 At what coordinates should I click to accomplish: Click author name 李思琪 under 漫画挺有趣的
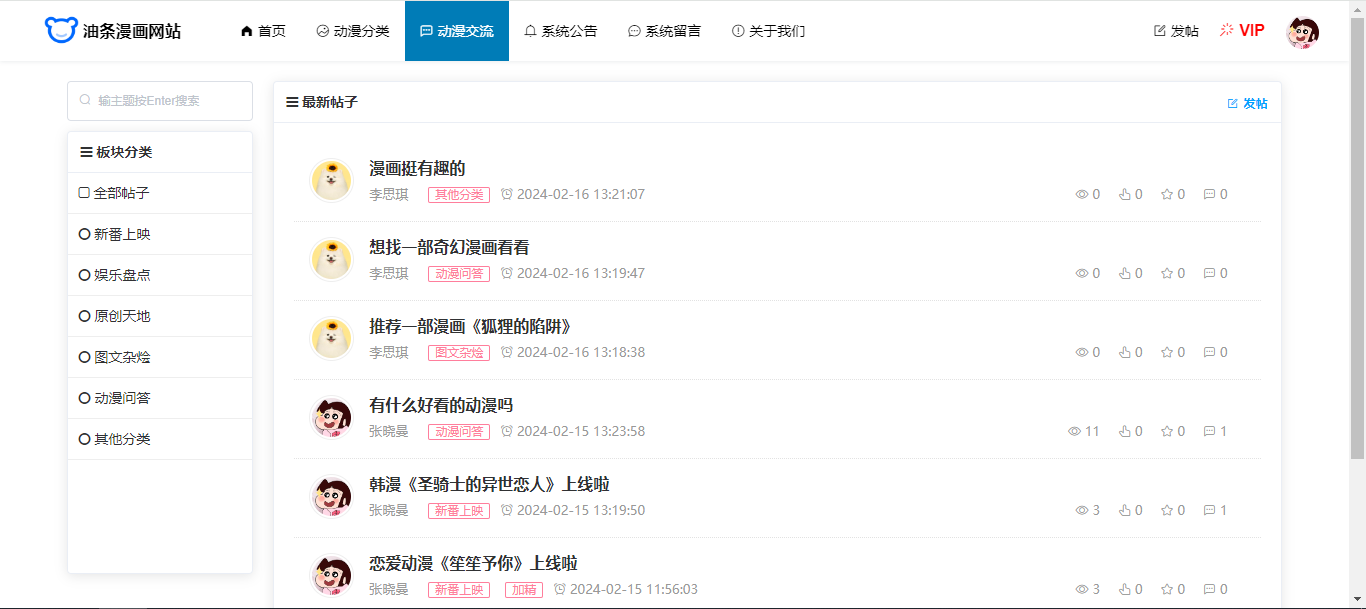pyautogui.click(x=389, y=195)
